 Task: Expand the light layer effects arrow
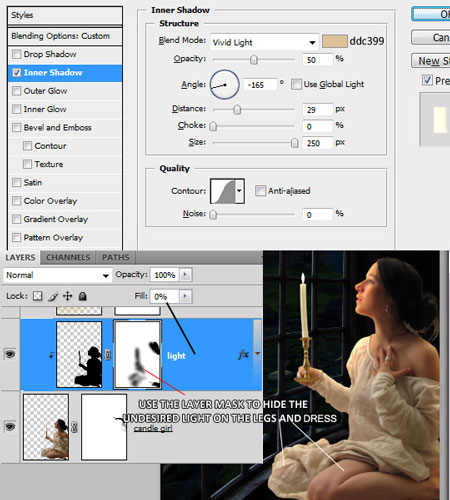(257, 354)
